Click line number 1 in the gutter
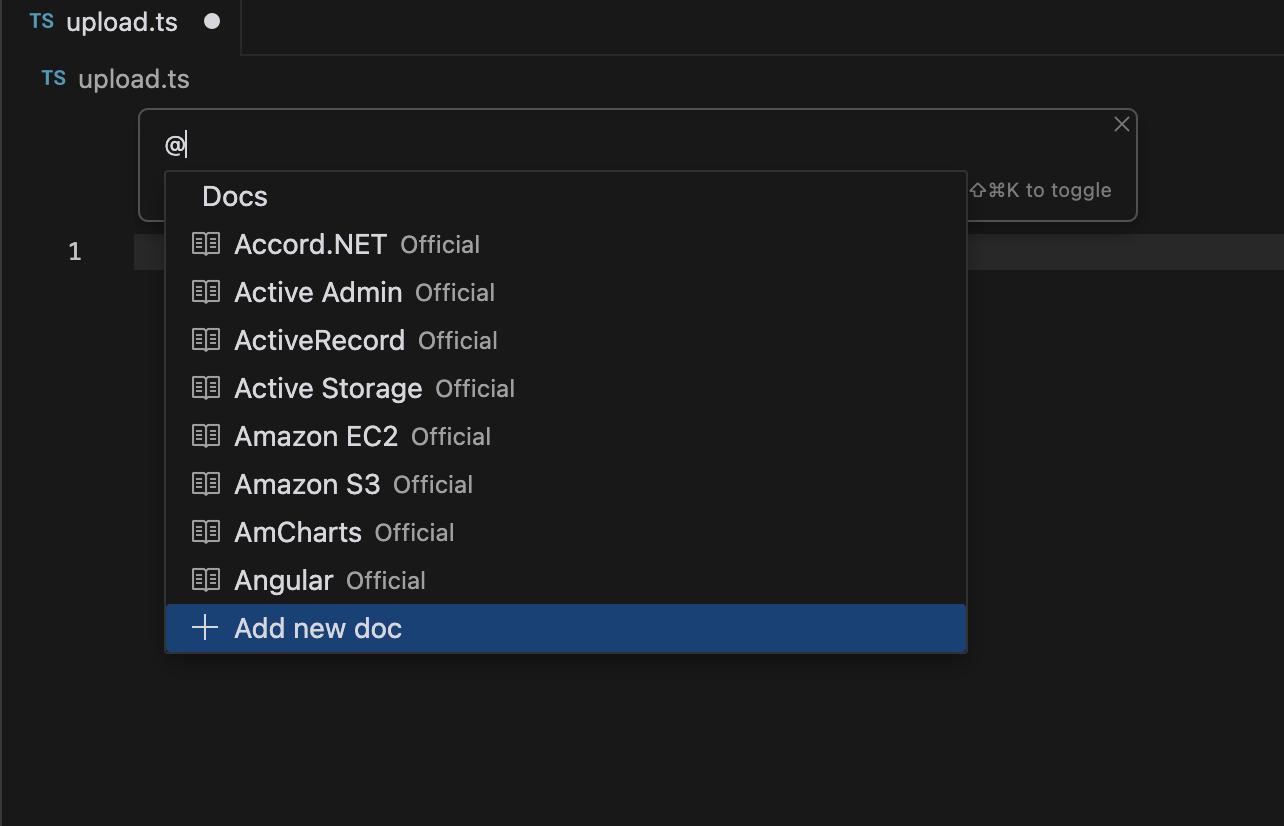 pos(75,251)
